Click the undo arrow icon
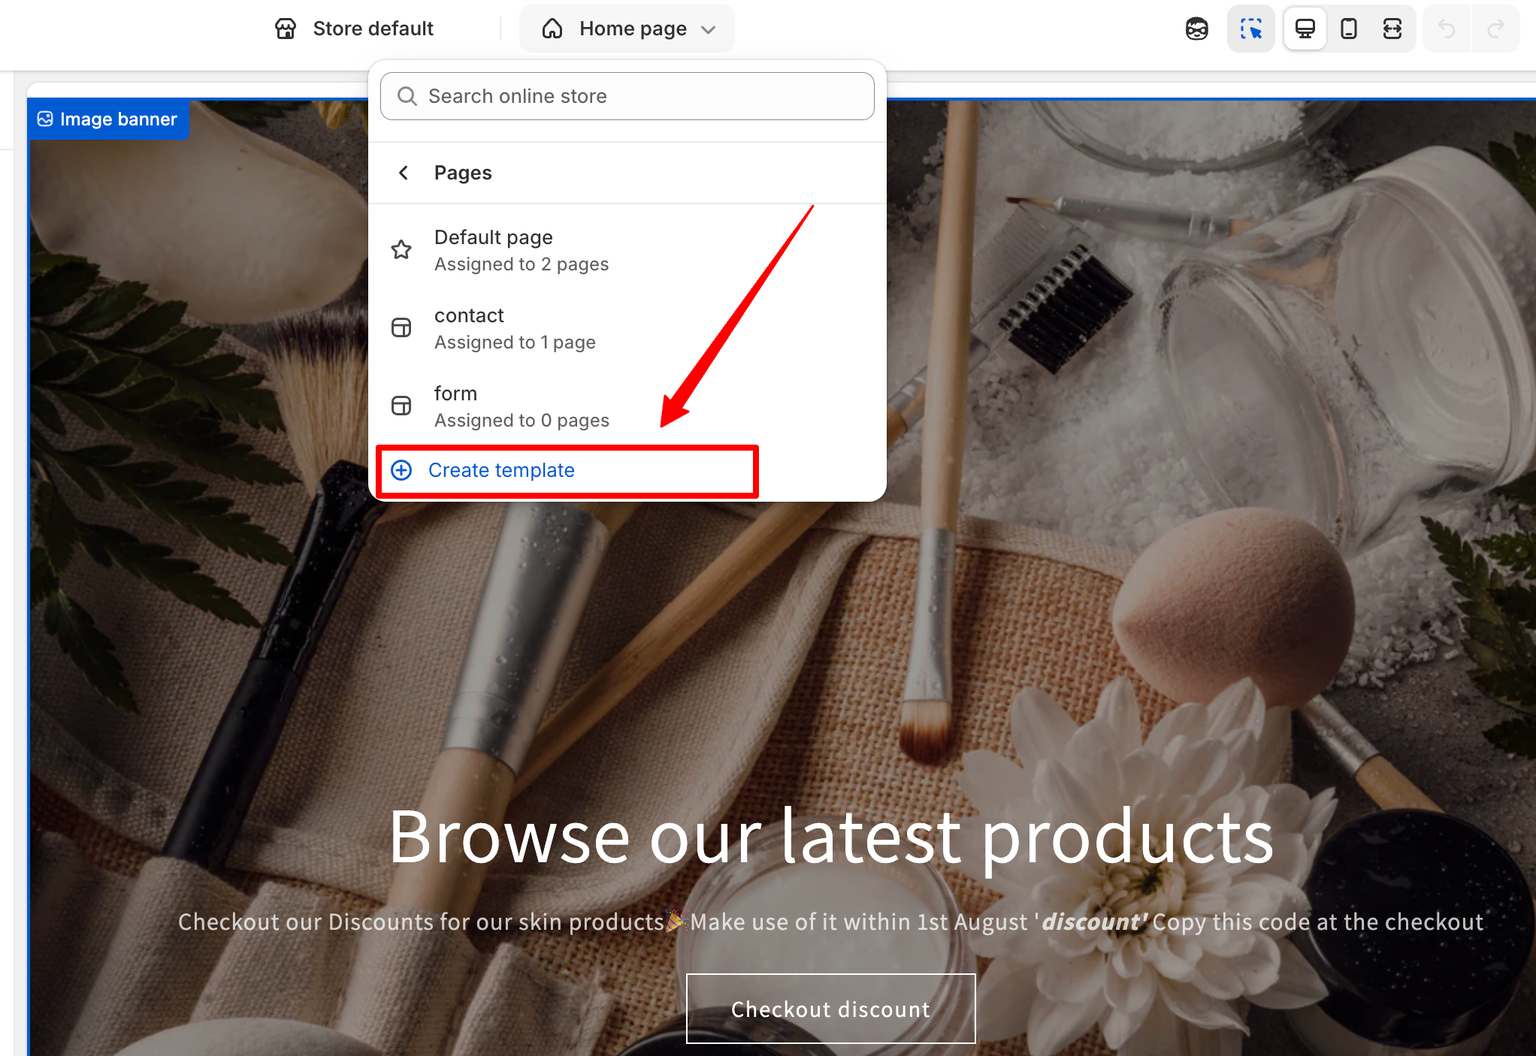This screenshot has width=1536, height=1056. [x=1446, y=29]
